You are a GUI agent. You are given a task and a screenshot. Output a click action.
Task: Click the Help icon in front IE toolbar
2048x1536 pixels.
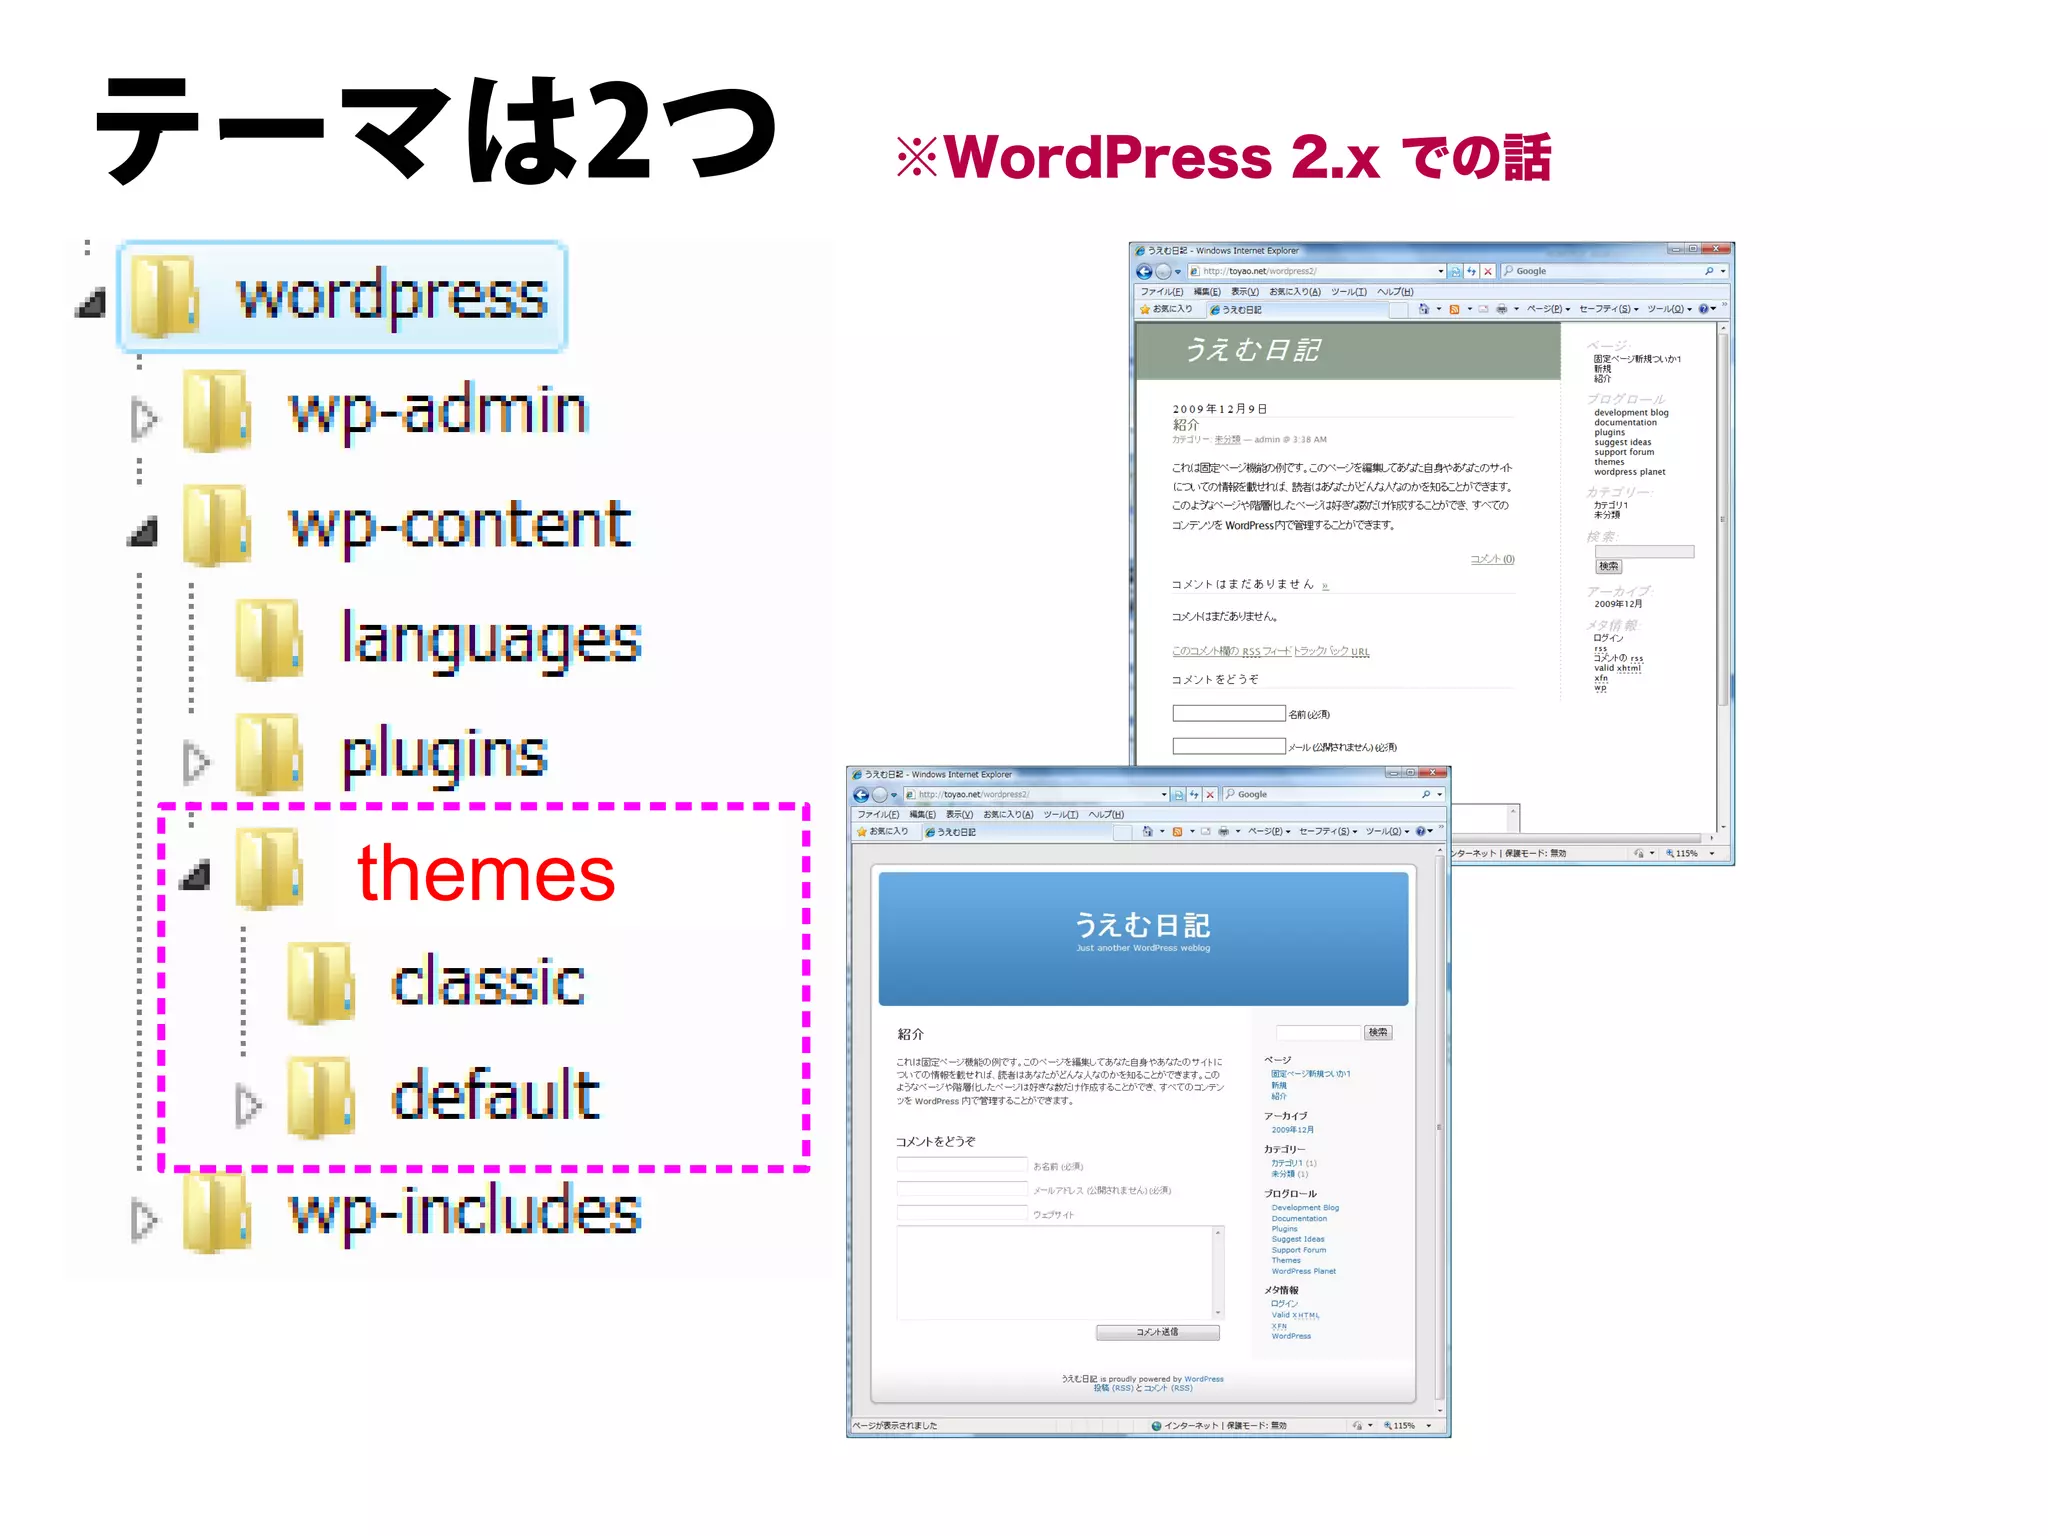coord(1420,831)
